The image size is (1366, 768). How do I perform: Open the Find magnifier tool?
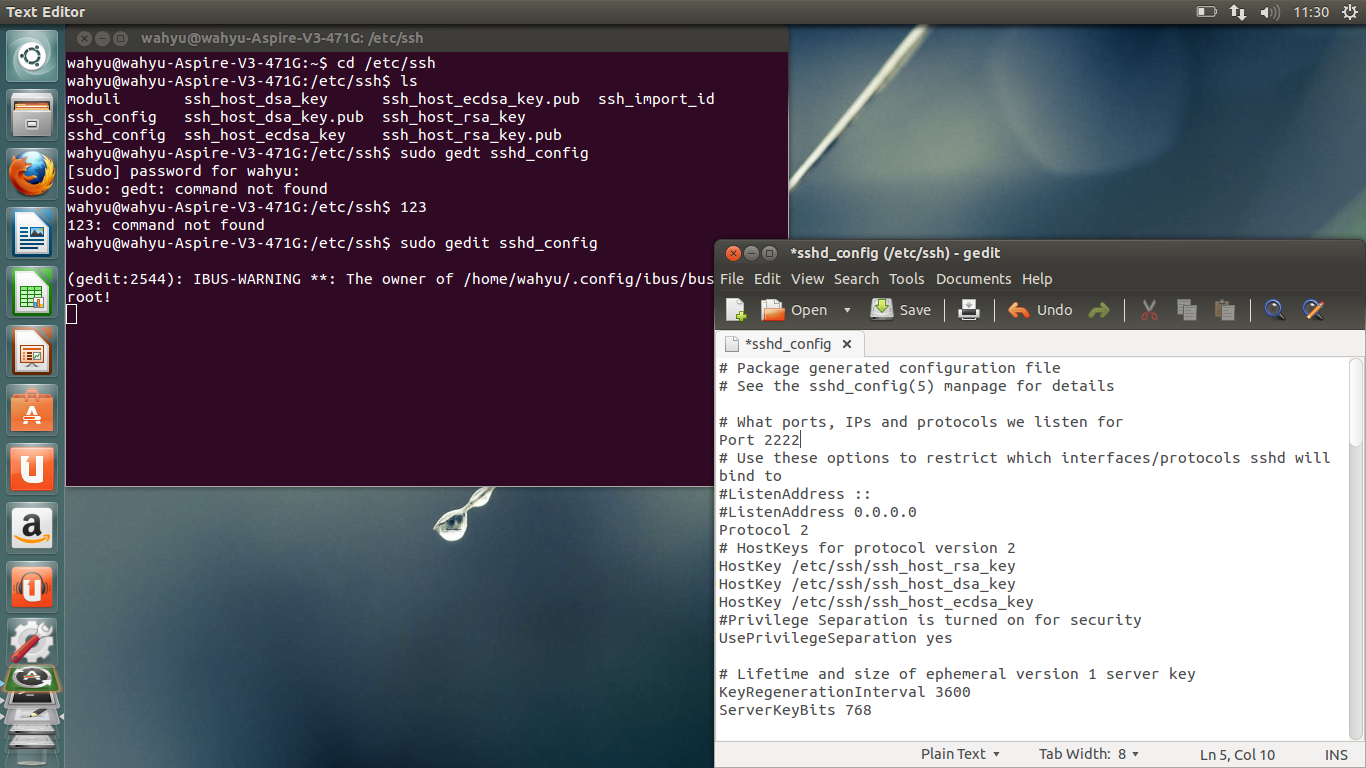[1274, 310]
